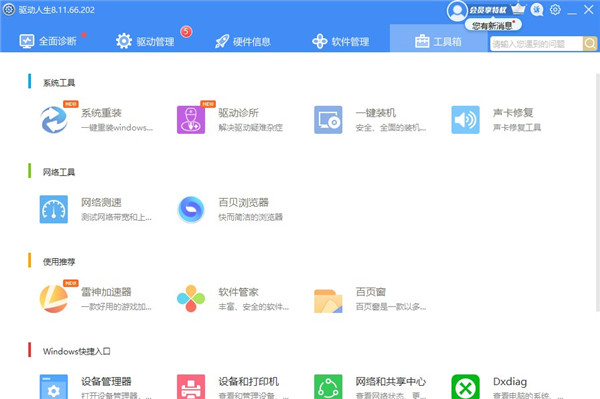Open the 百贝浏览器 browser icon
The image size is (600, 399).
pyautogui.click(x=191, y=209)
